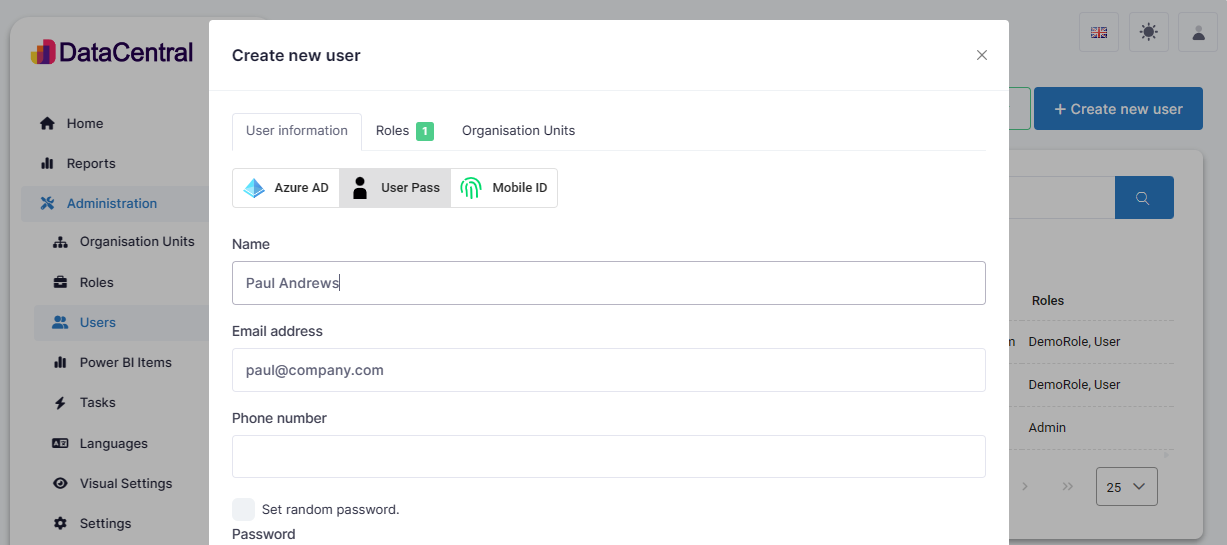Screen dimensions: 1227x545
Task: Click the search magnifier button
Action: (x=1144, y=198)
